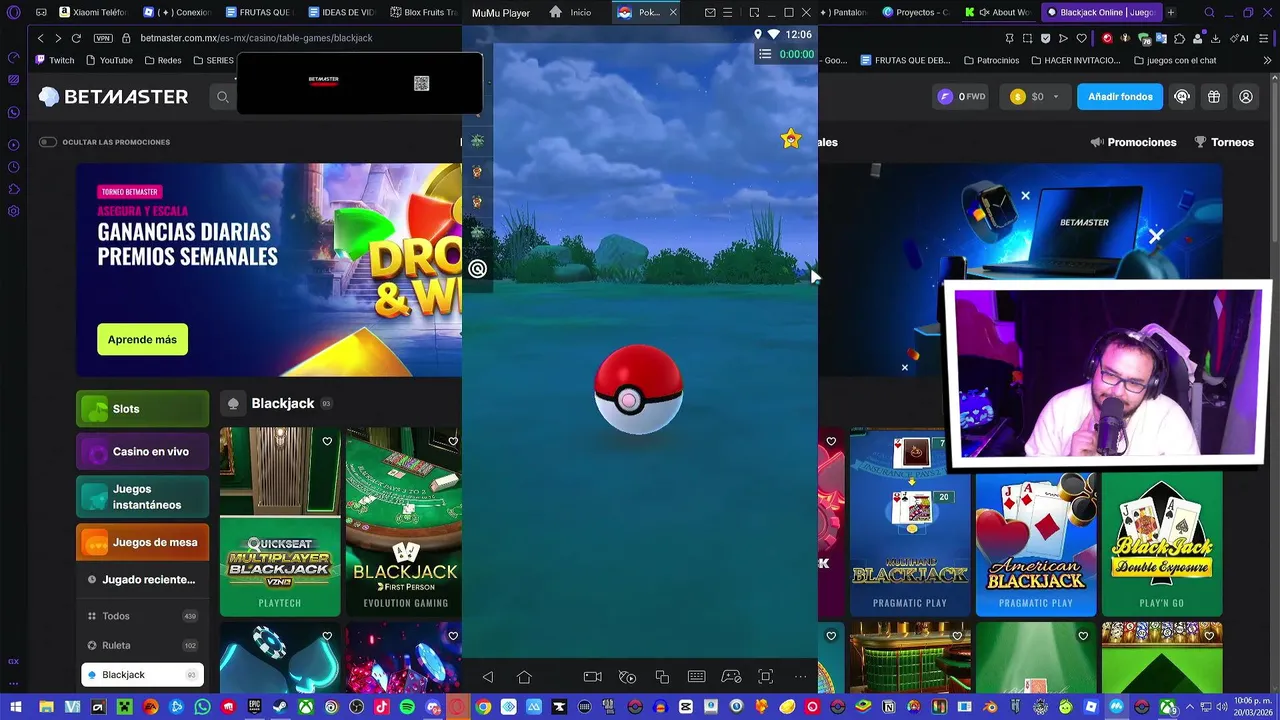
Task: Toggle MuMu fullscreen icon
Action: [766, 677]
